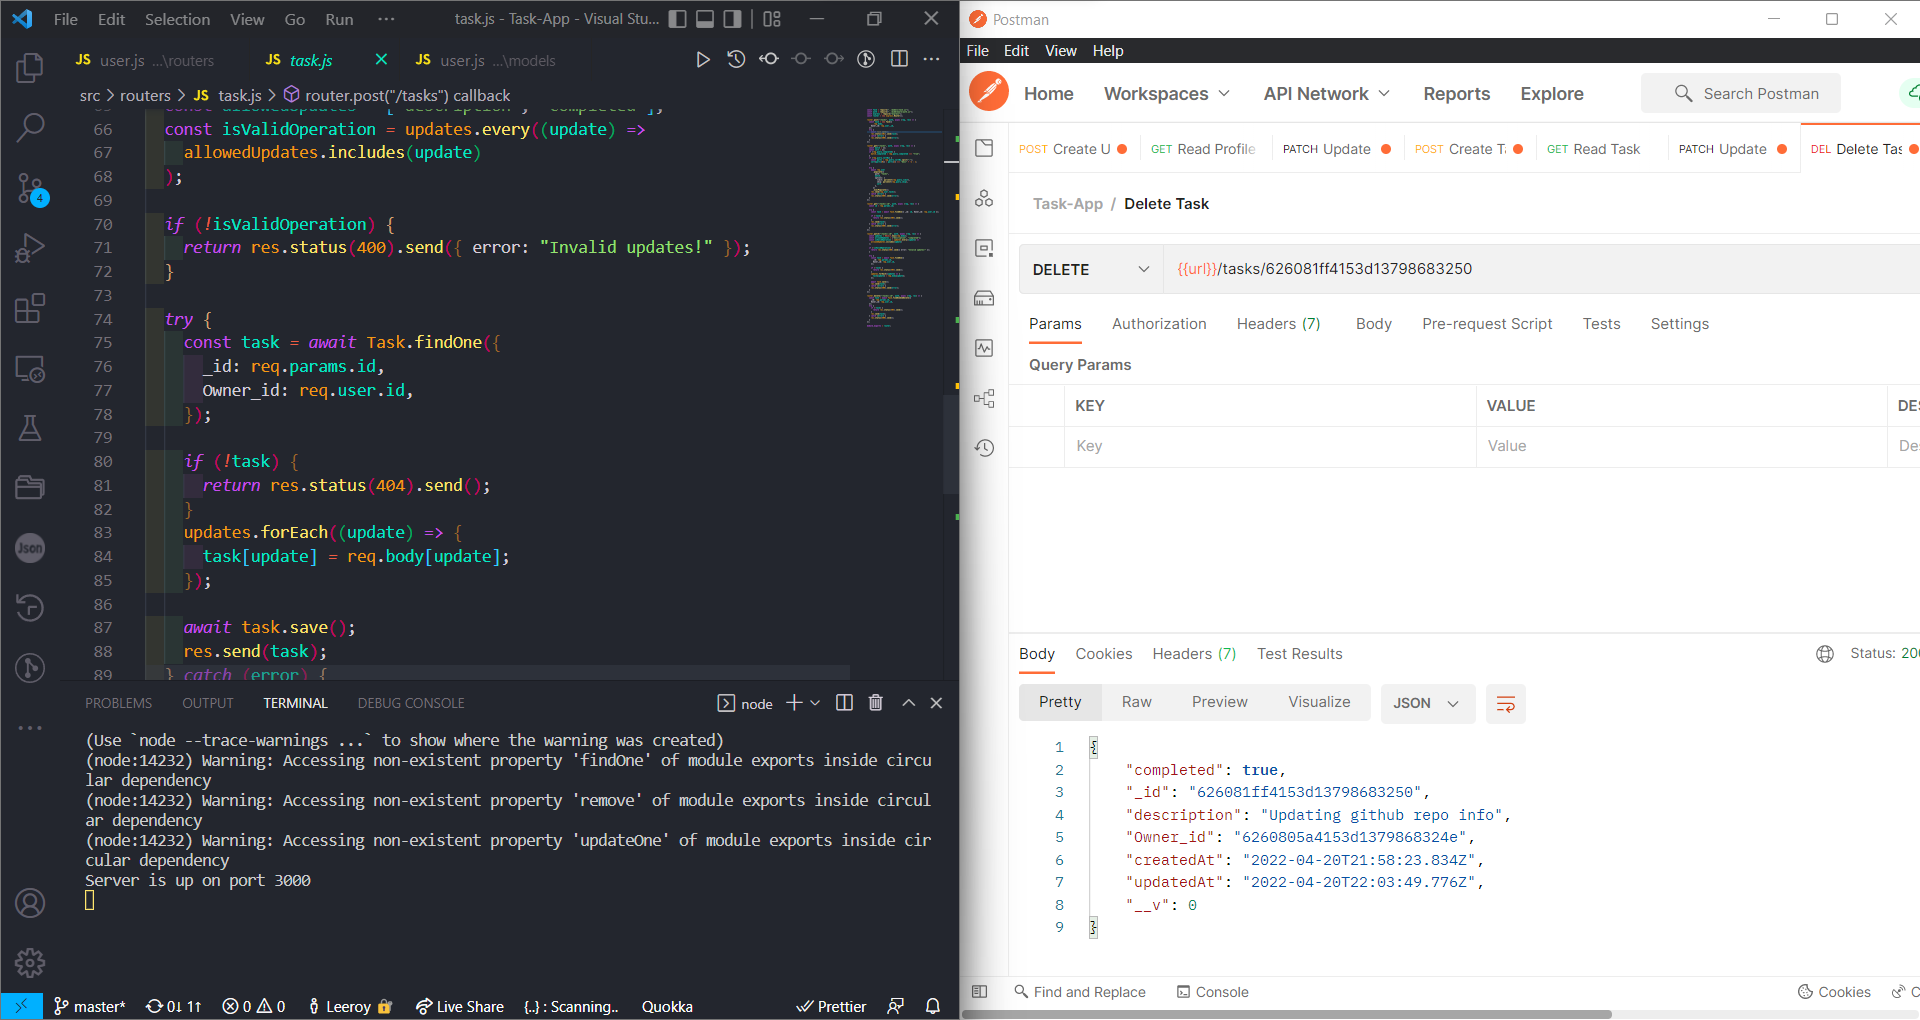Open Postman's Collections panel icon
This screenshot has height=1020, width=1920.
coord(984,147)
